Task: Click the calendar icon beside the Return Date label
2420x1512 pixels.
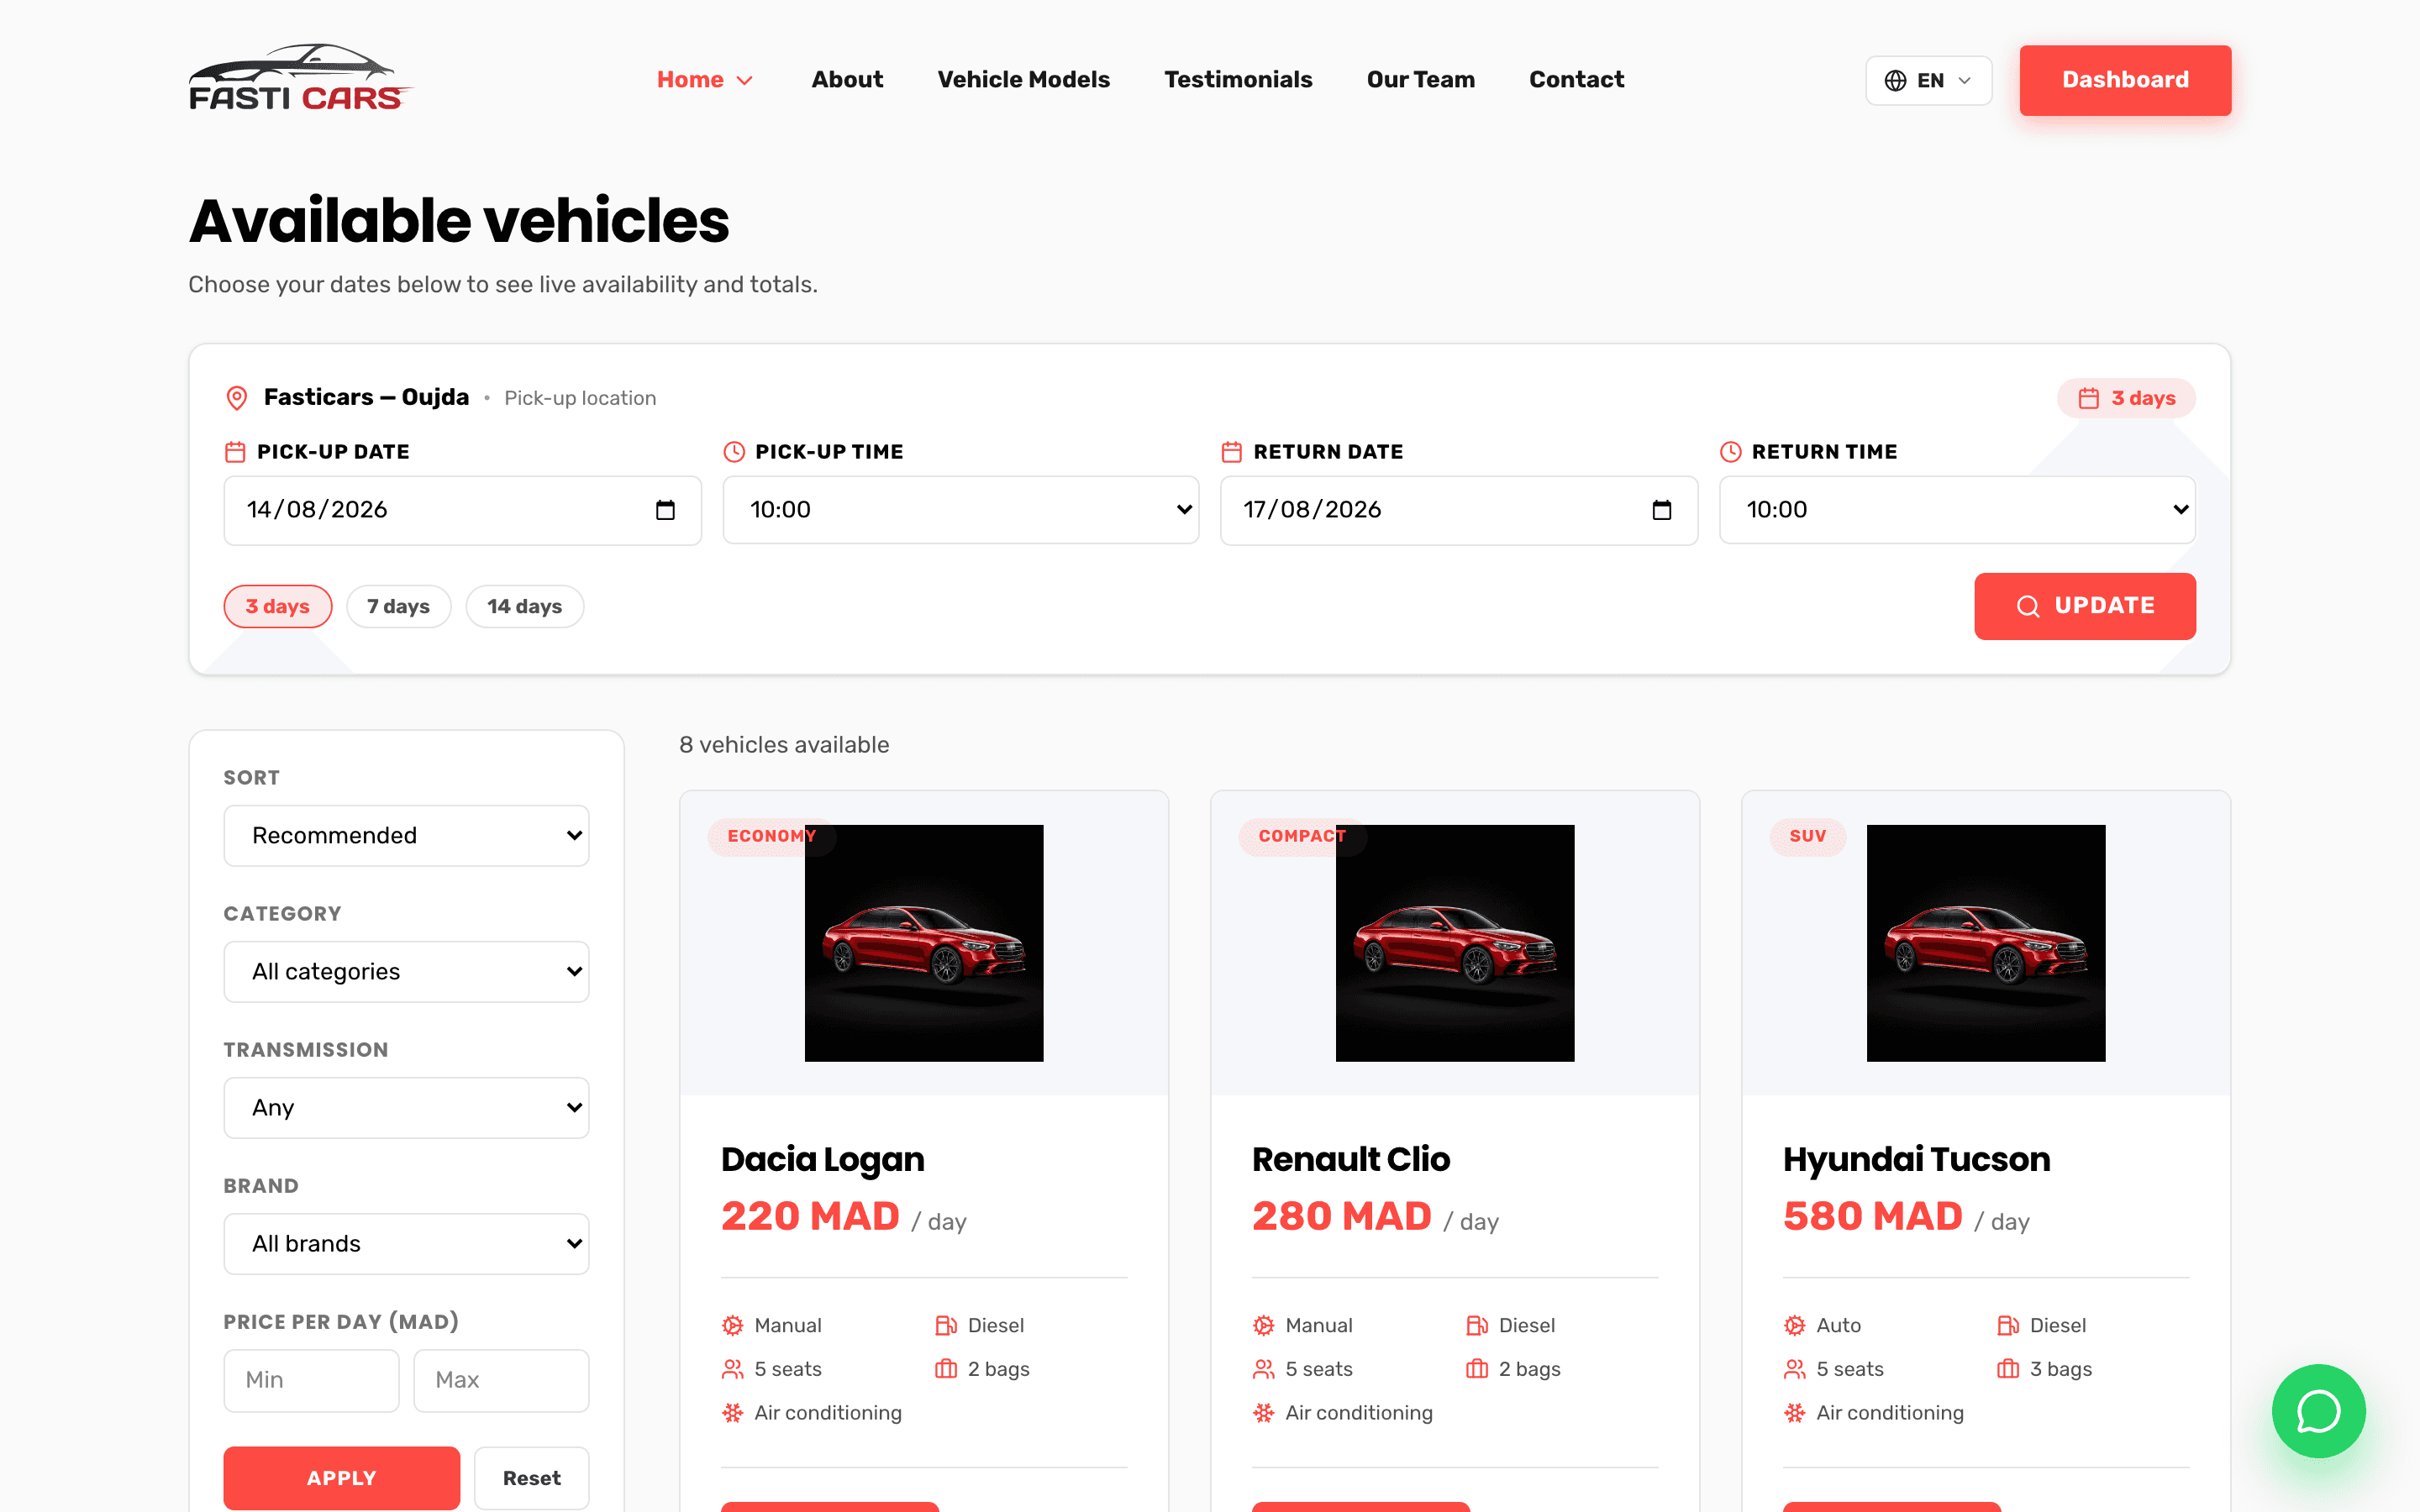Action: pos(1231,452)
